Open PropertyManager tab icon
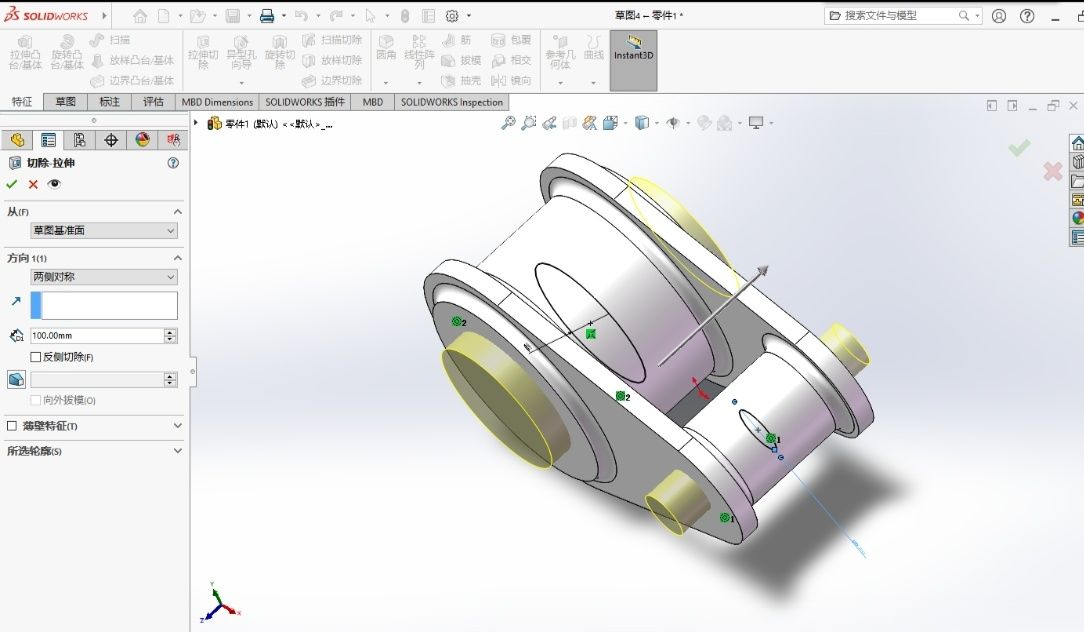 [48, 140]
